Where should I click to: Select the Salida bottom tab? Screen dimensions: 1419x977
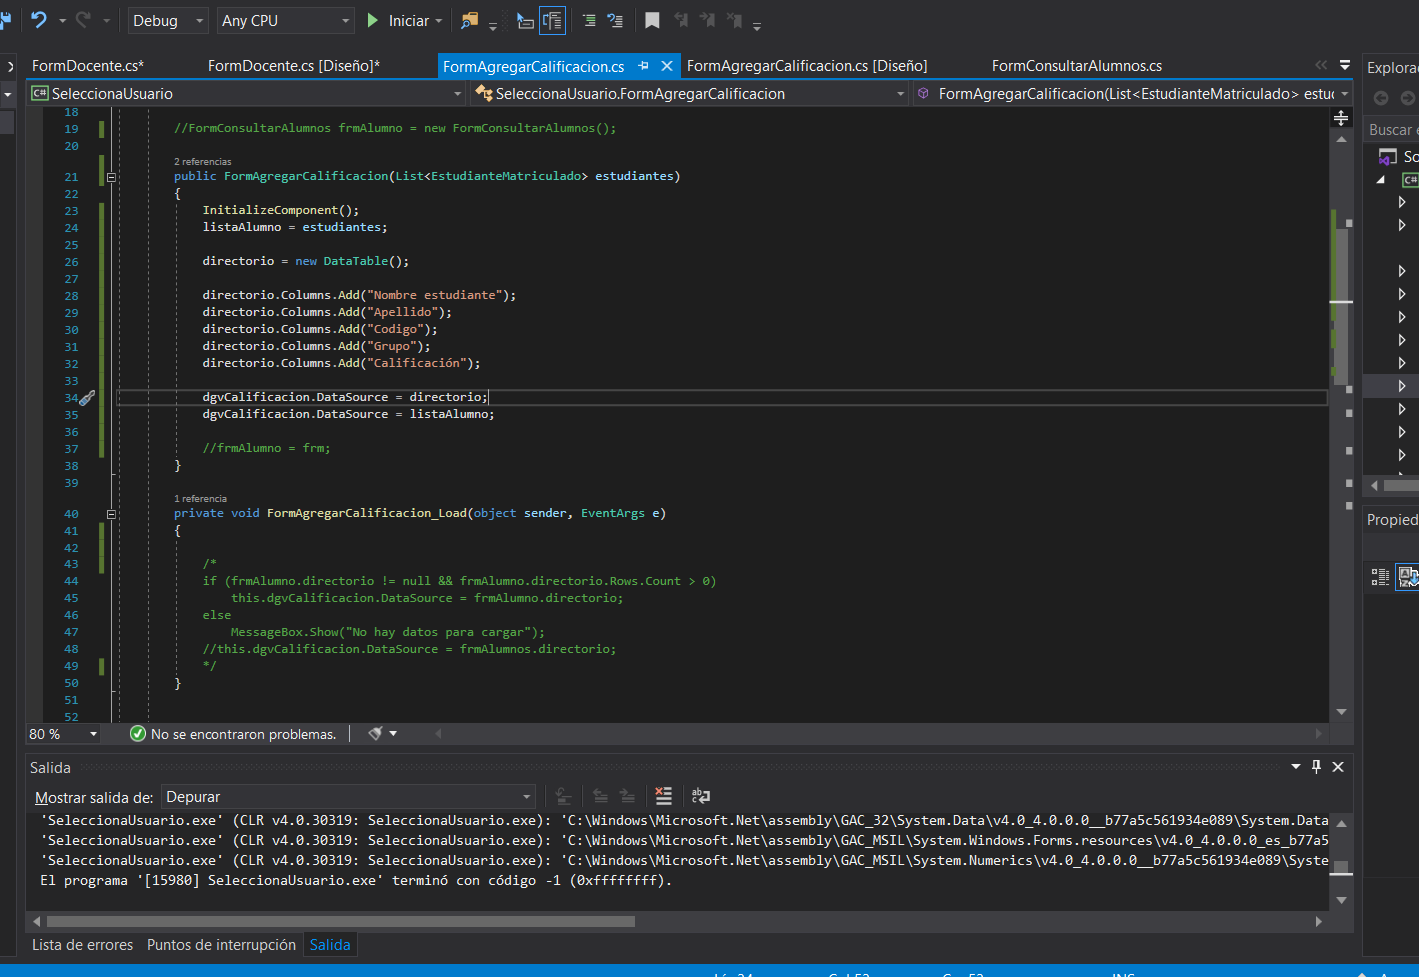tap(330, 945)
